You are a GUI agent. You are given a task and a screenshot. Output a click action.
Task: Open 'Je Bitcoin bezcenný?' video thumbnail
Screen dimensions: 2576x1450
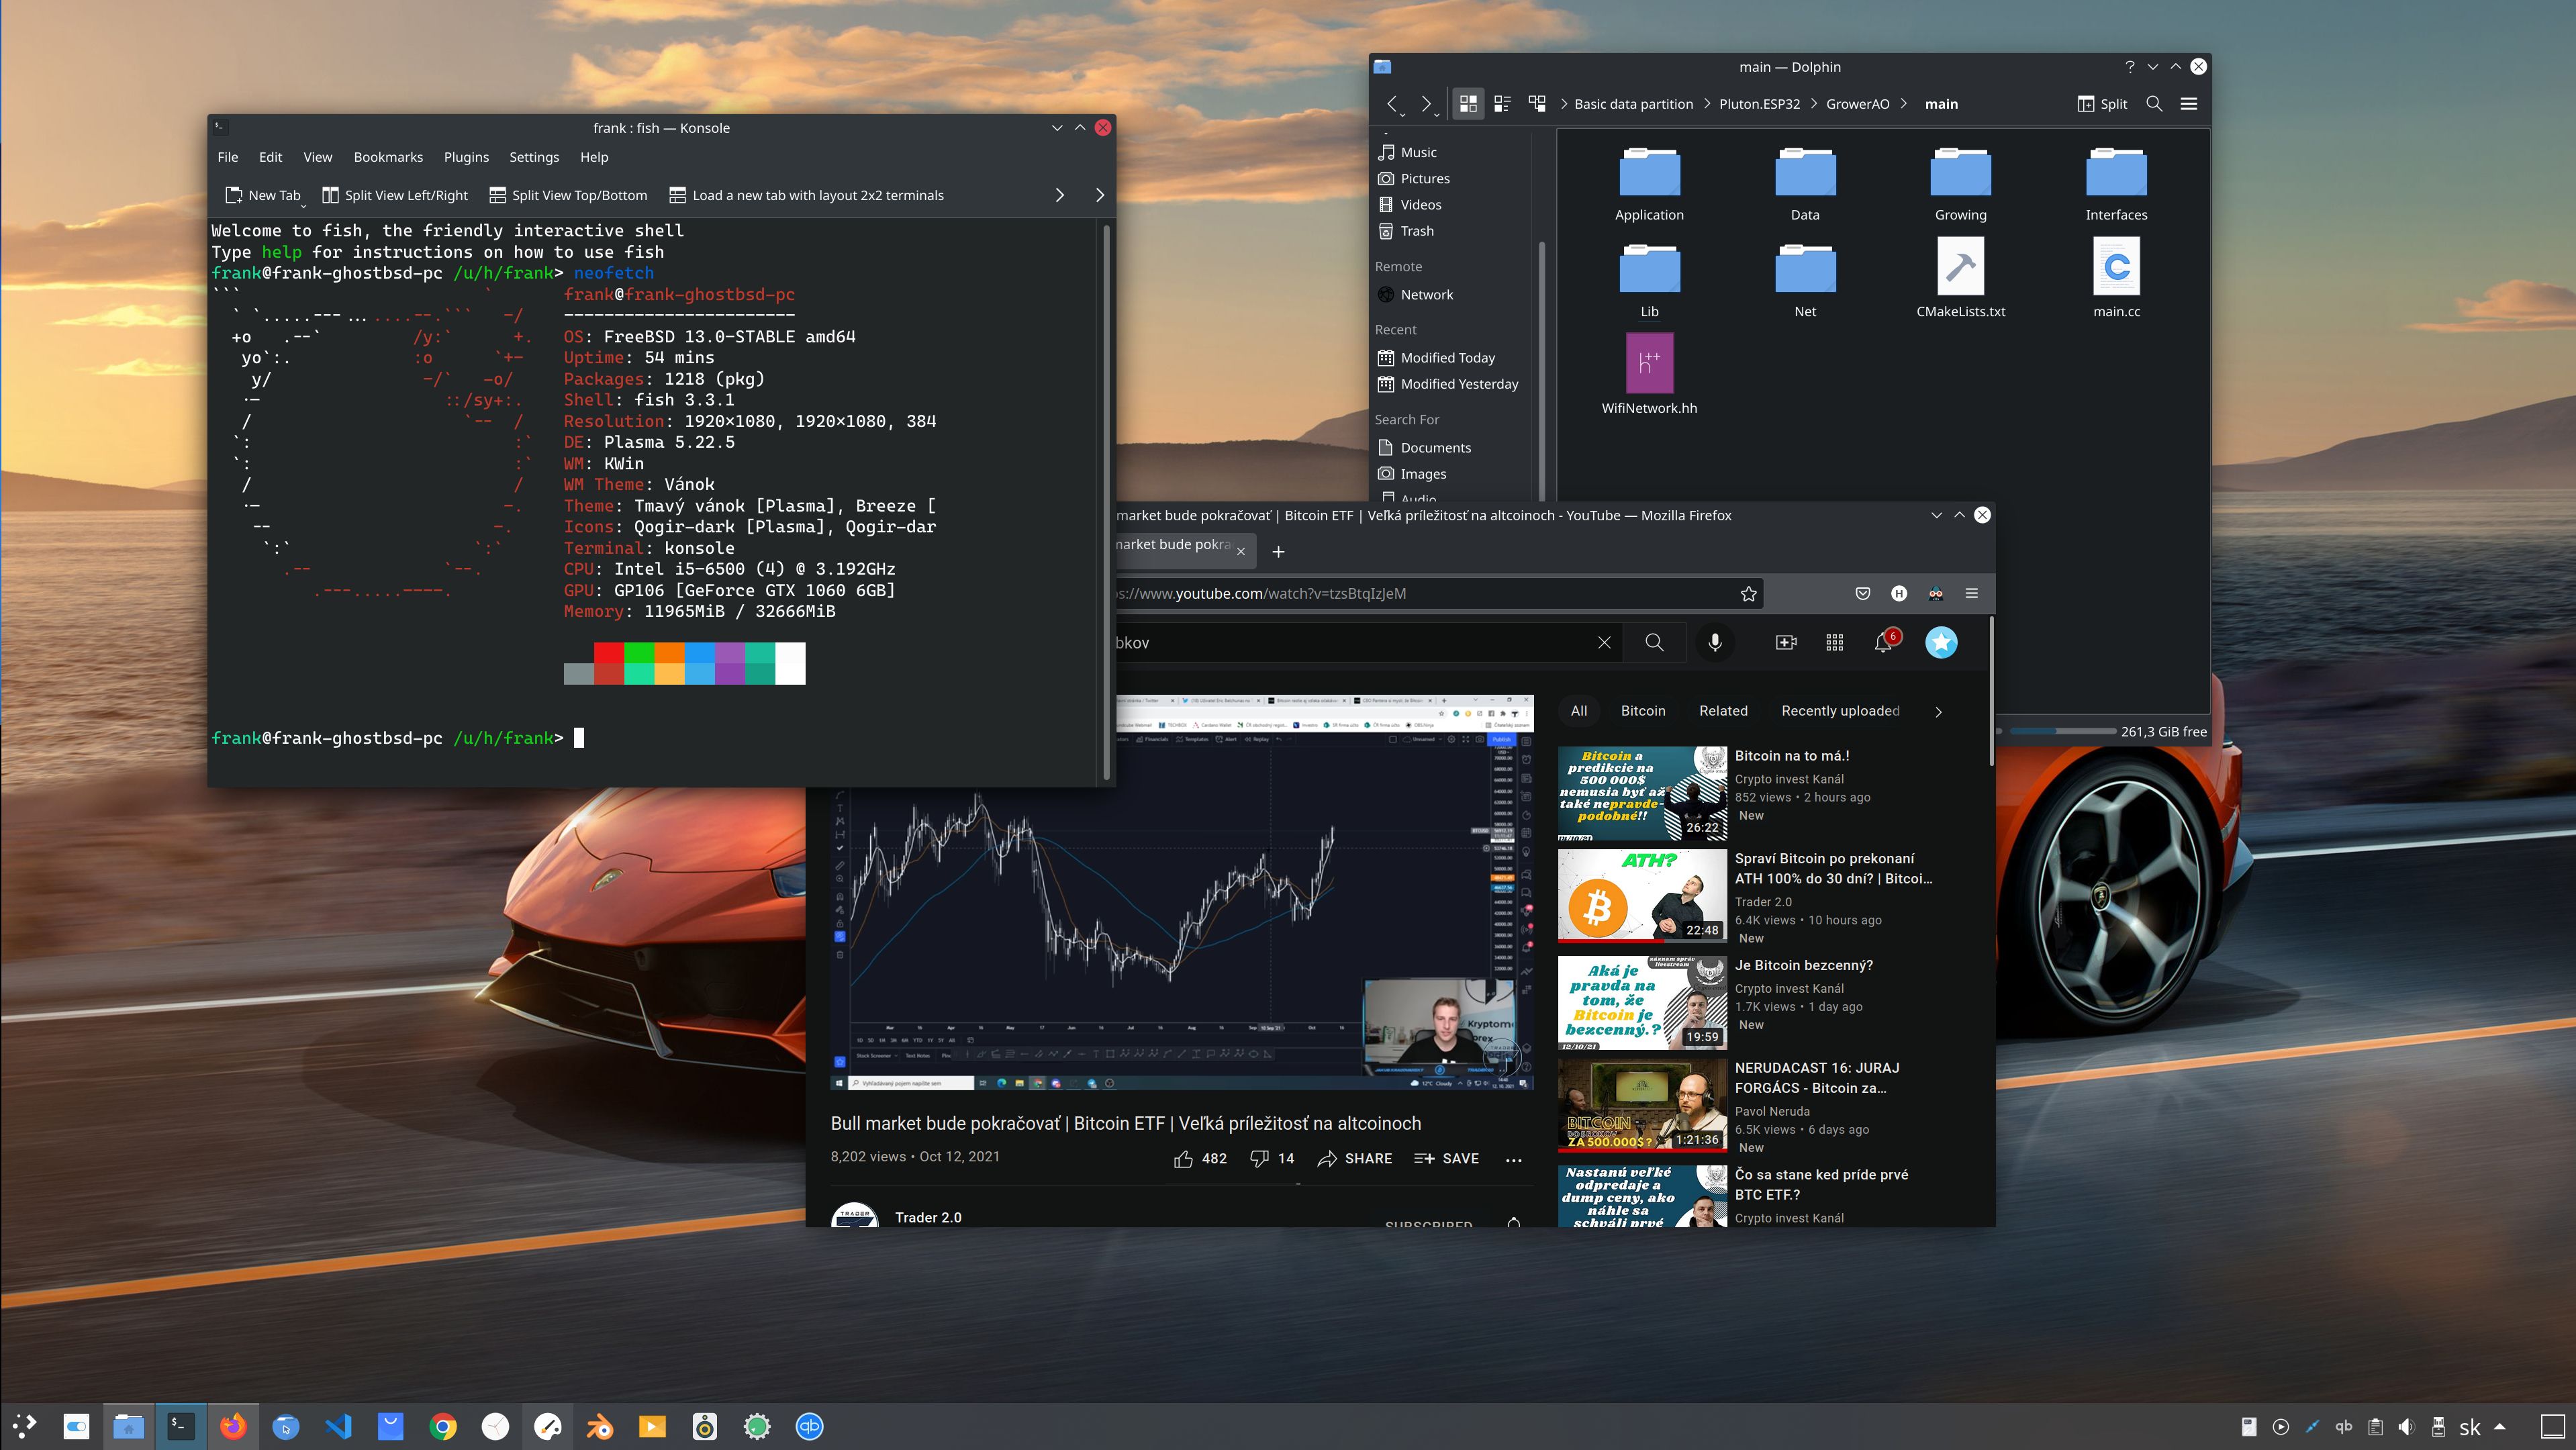pyautogui.click(x=1642, y=1003)
